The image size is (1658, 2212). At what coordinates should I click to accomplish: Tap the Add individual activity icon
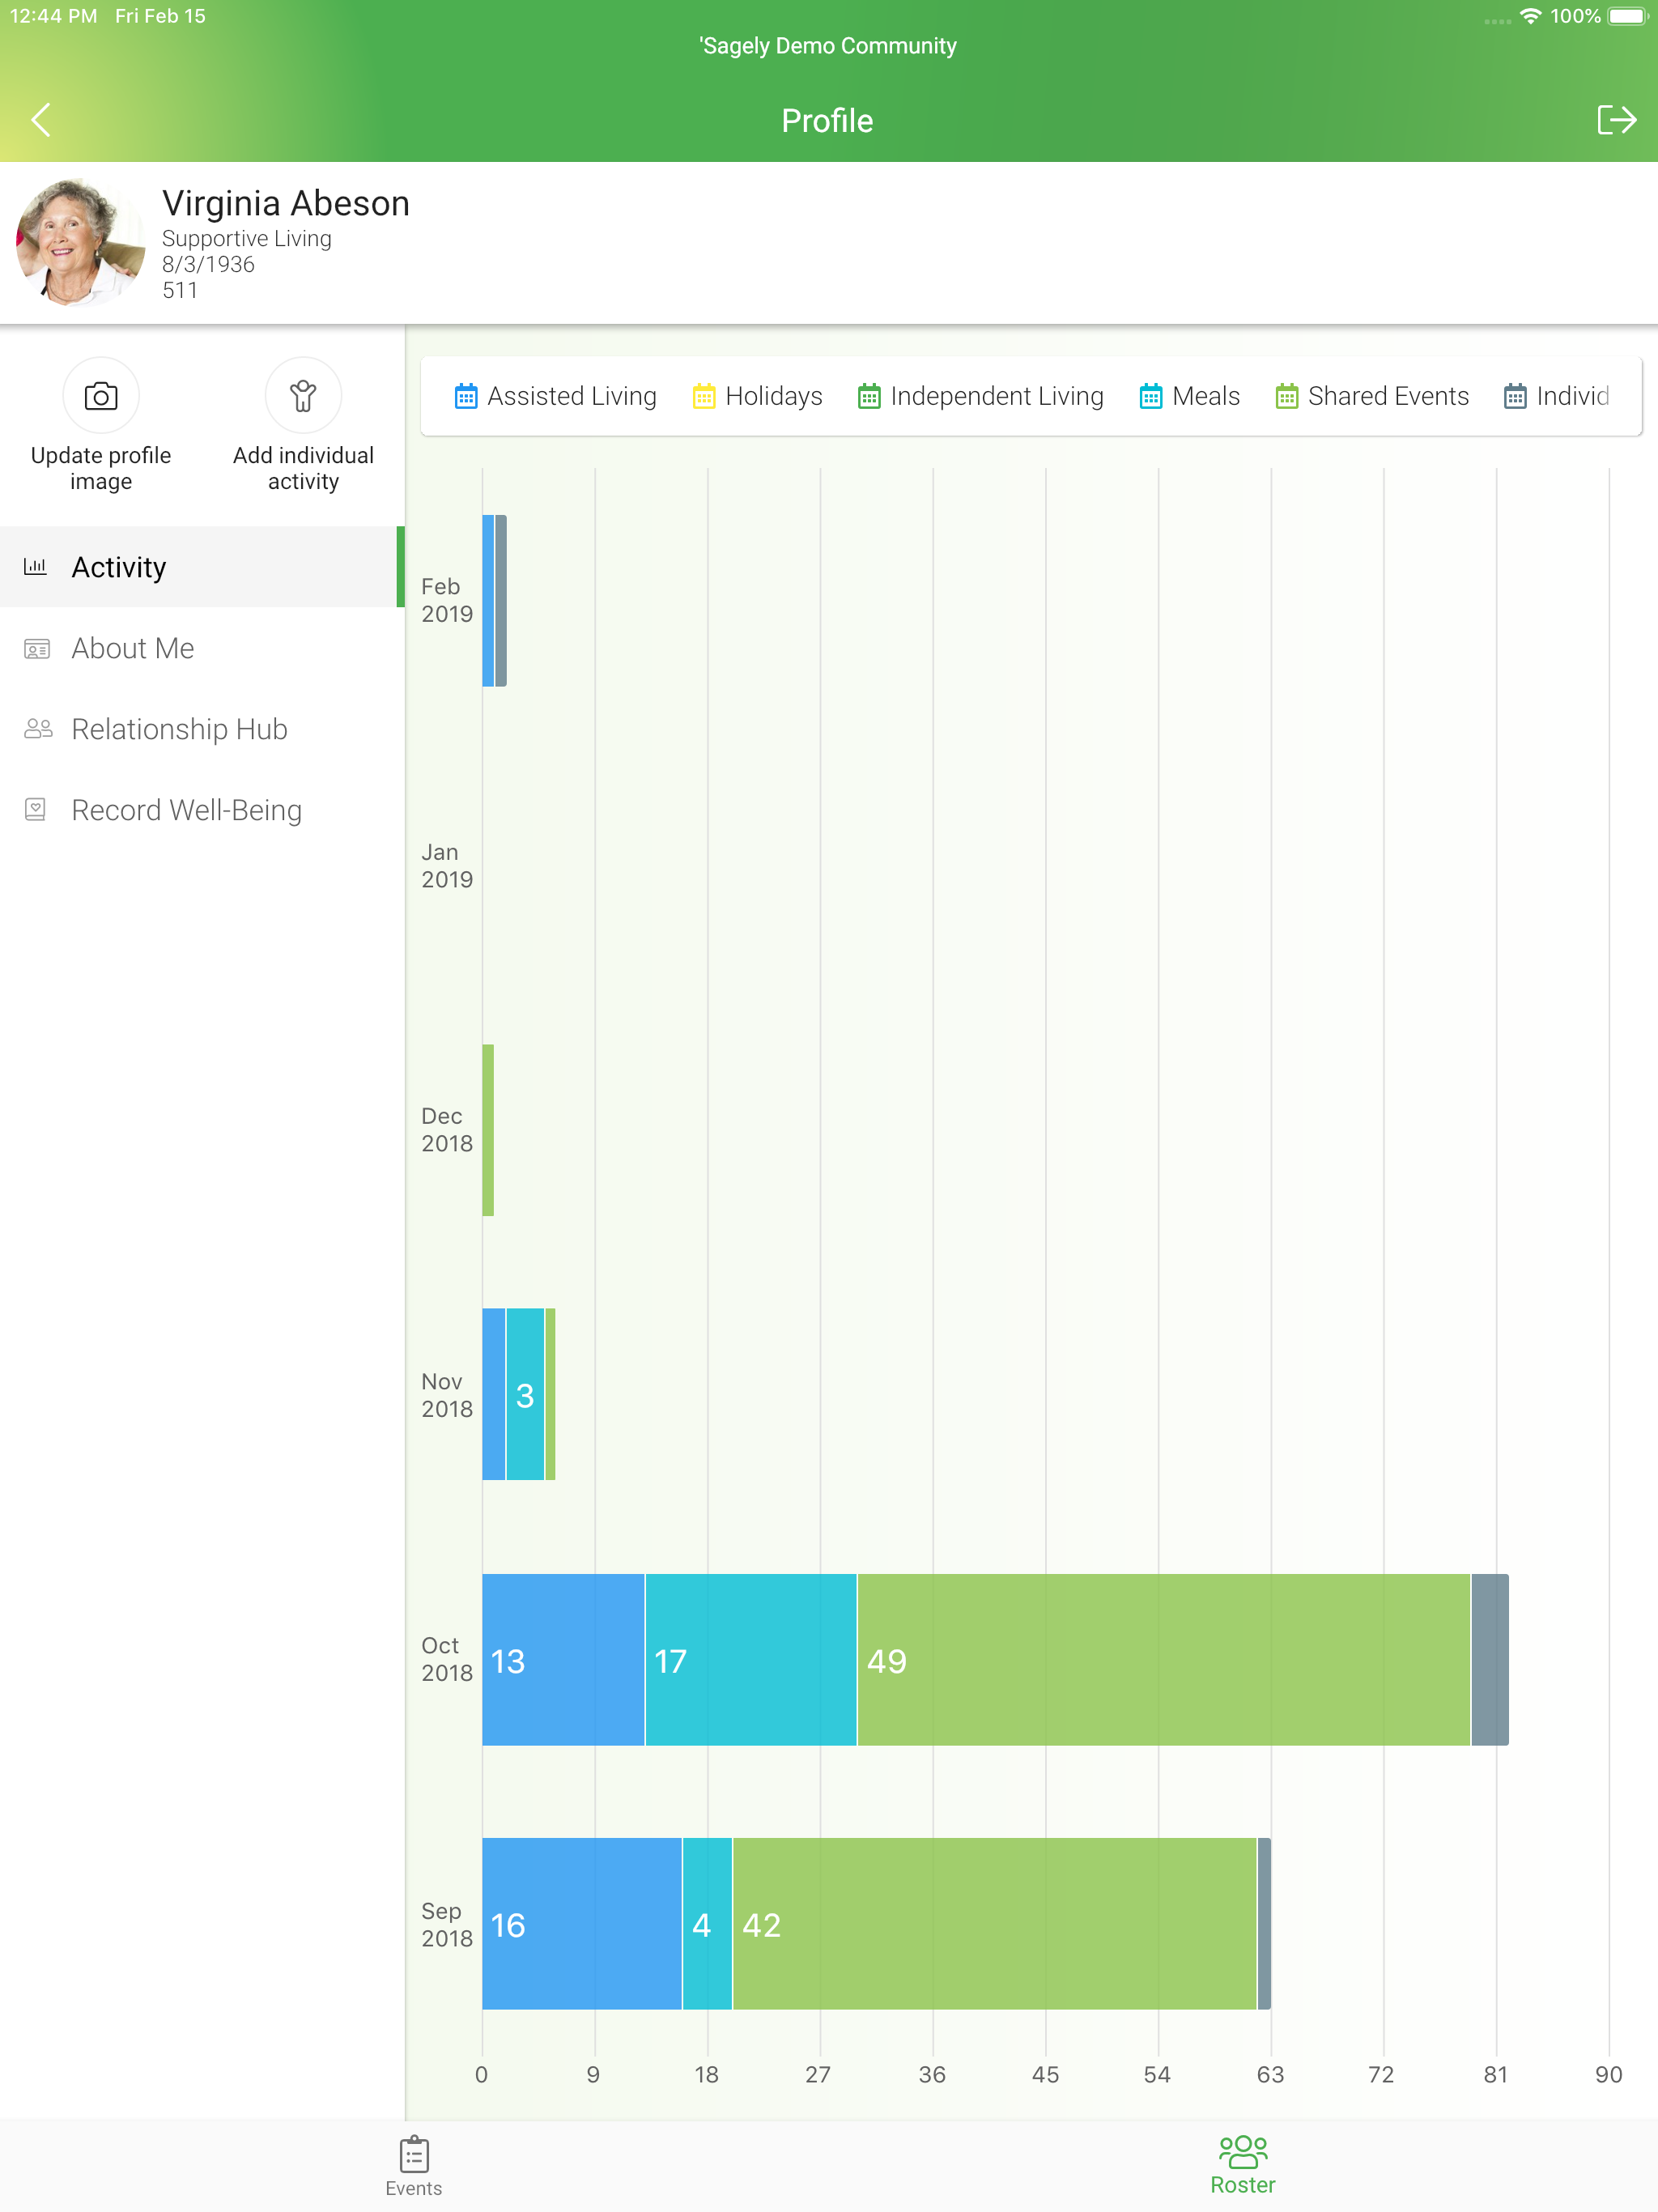[303, 396]
